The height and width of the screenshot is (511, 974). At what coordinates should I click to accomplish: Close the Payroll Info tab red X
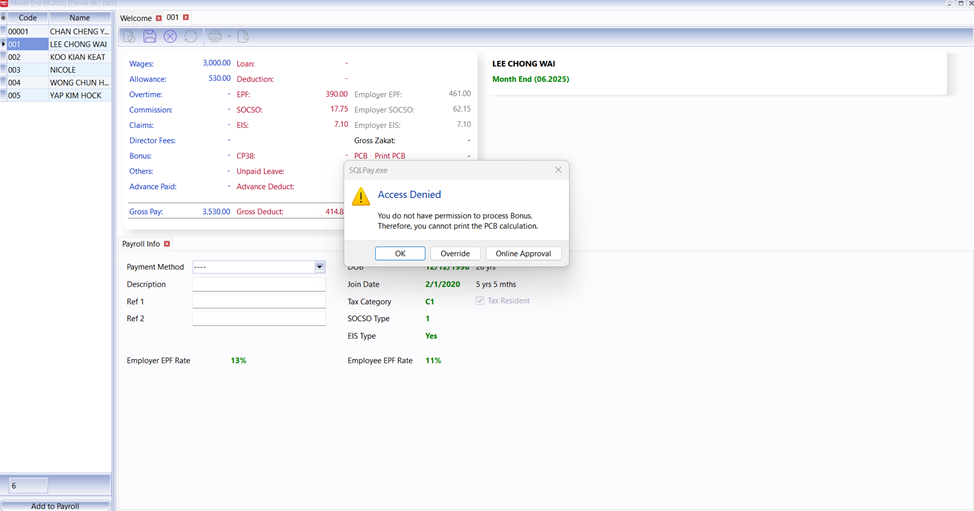point(167,244)
